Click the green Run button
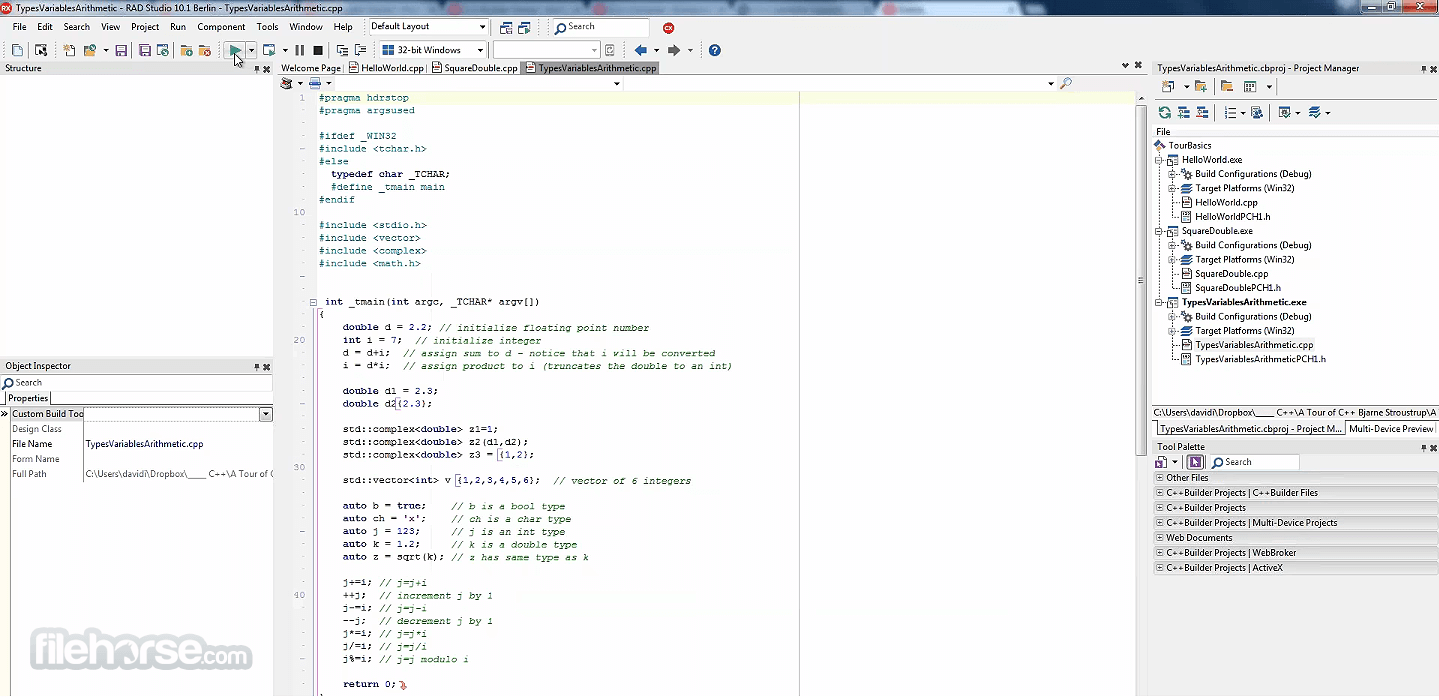 (235, 50)
